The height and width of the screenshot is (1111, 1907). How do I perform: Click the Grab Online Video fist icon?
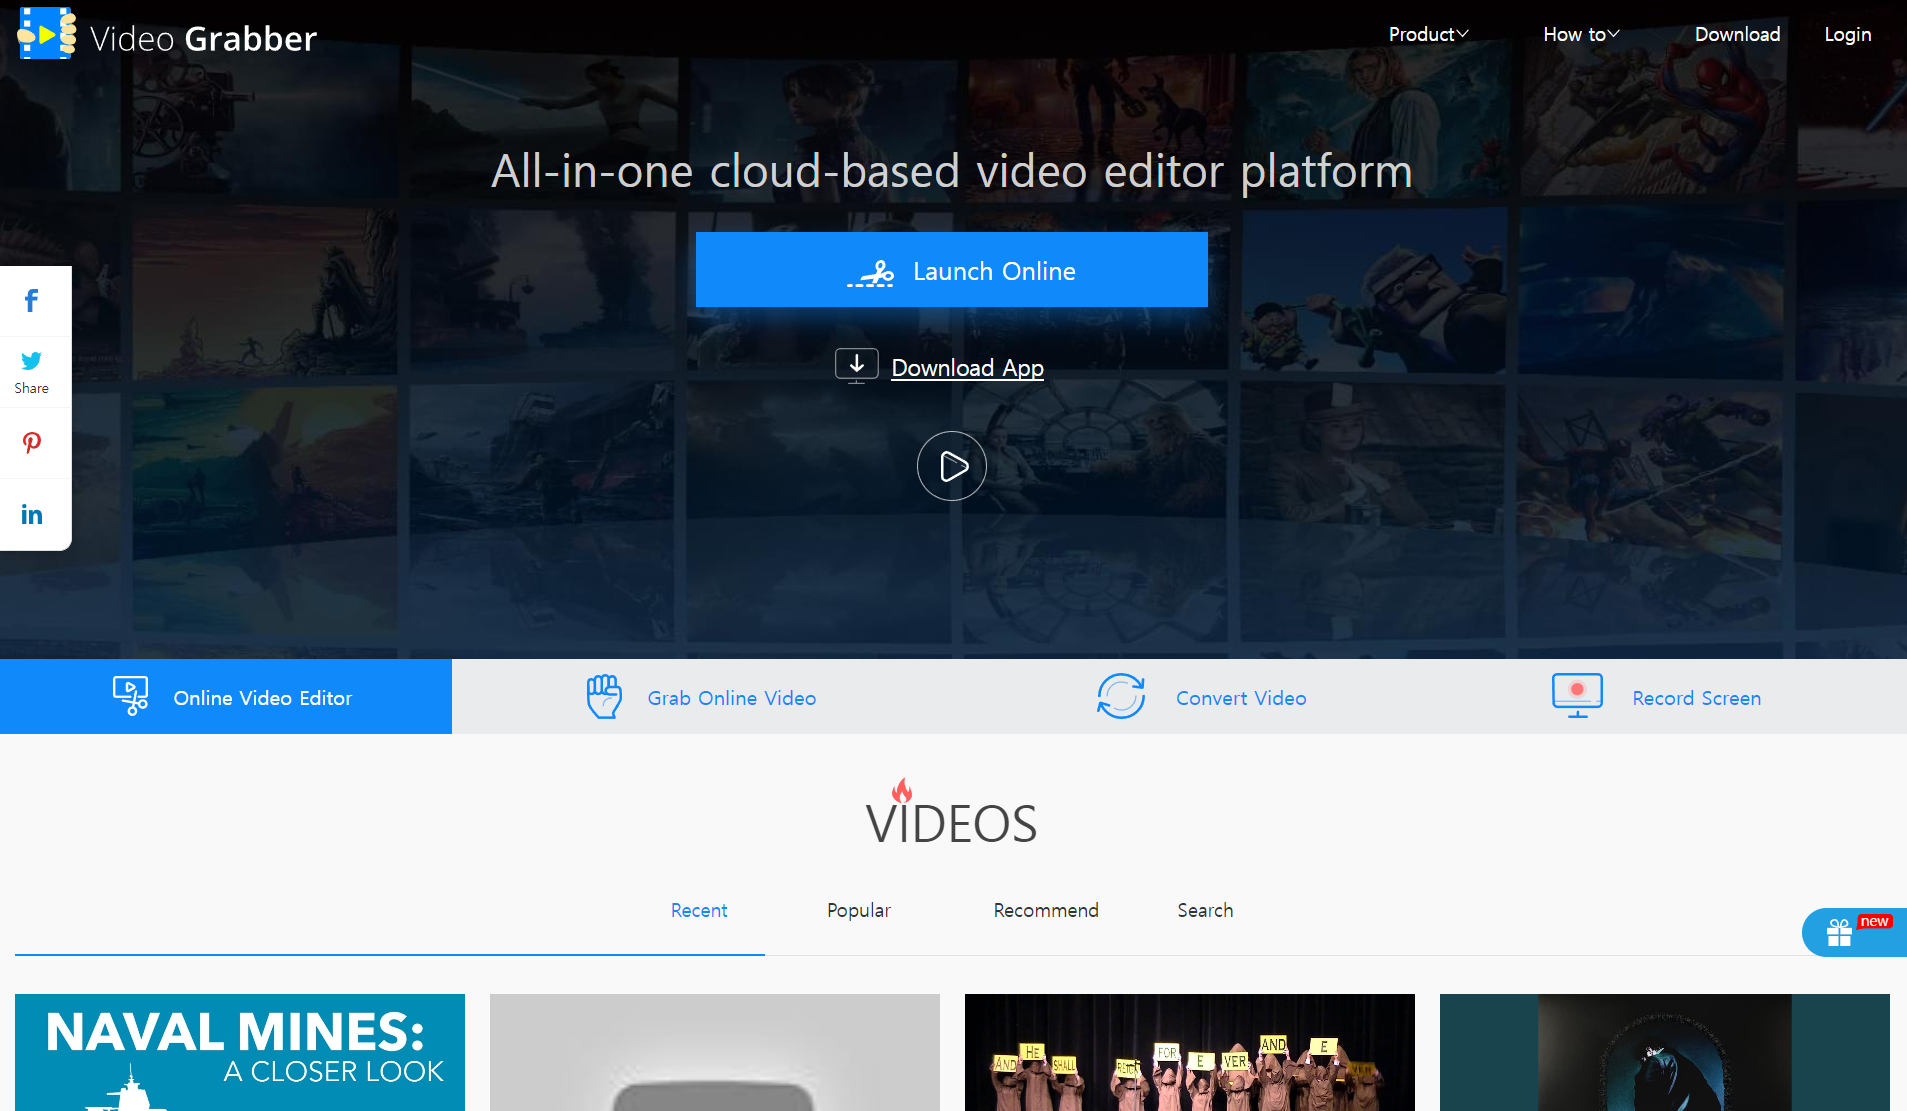pyautogui.click(x=604, y=696)
